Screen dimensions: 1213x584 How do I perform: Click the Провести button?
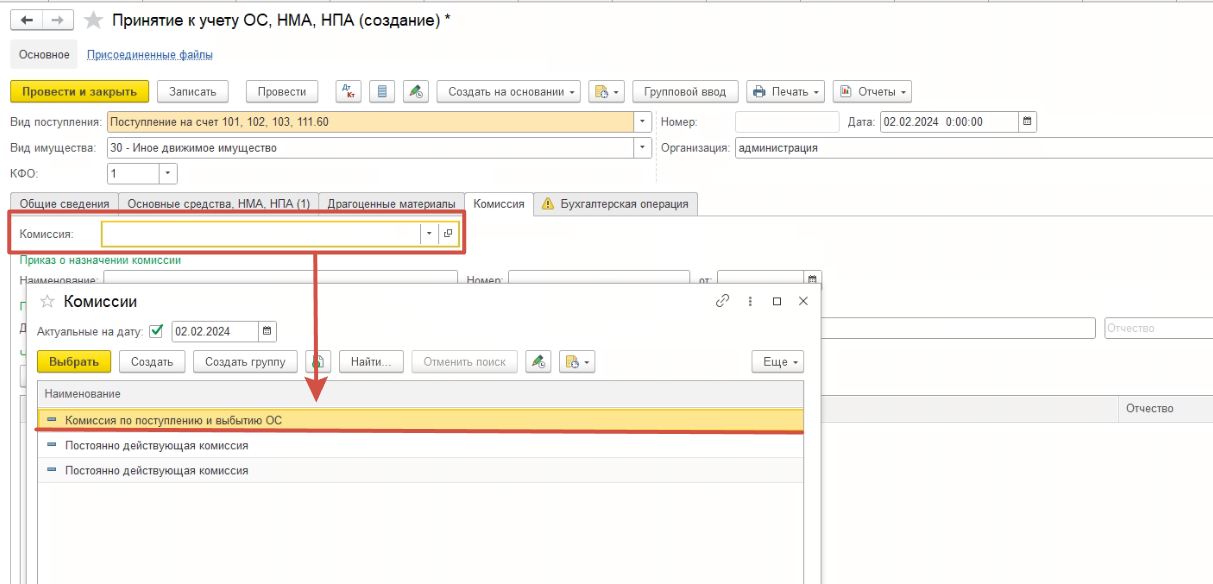click(282, 92)
